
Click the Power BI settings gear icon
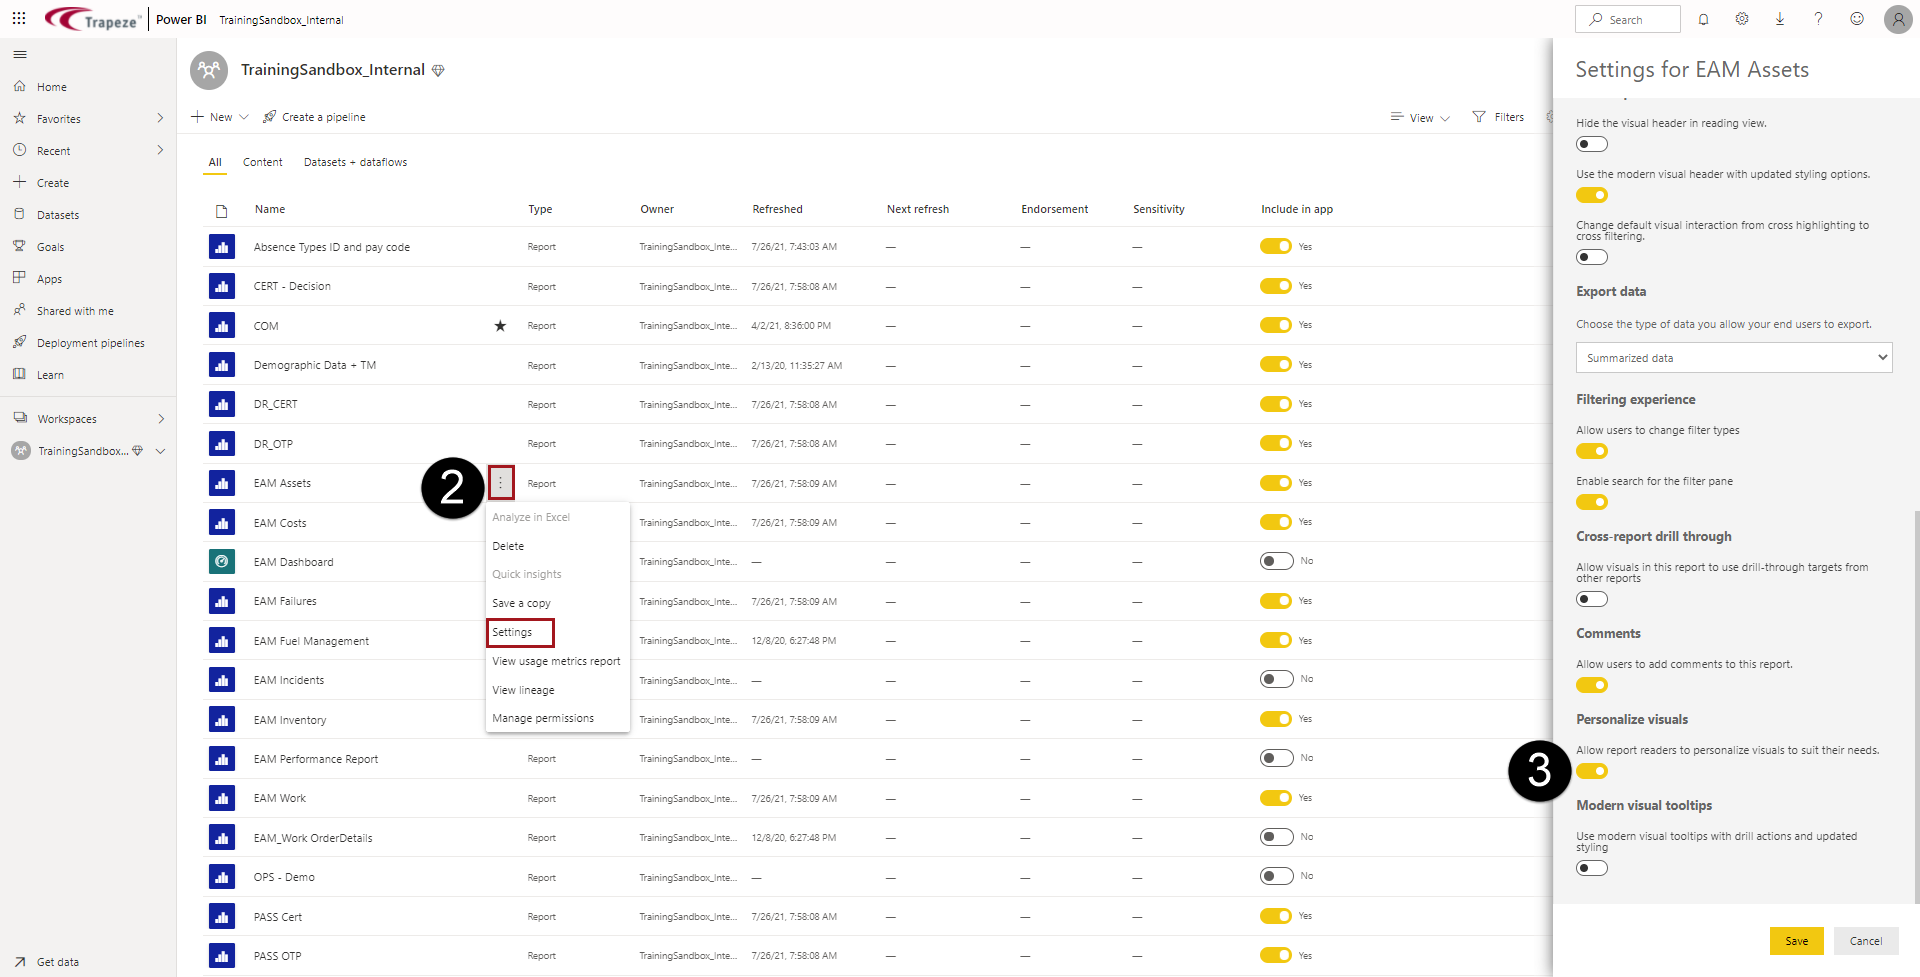tap(1741, 19)
